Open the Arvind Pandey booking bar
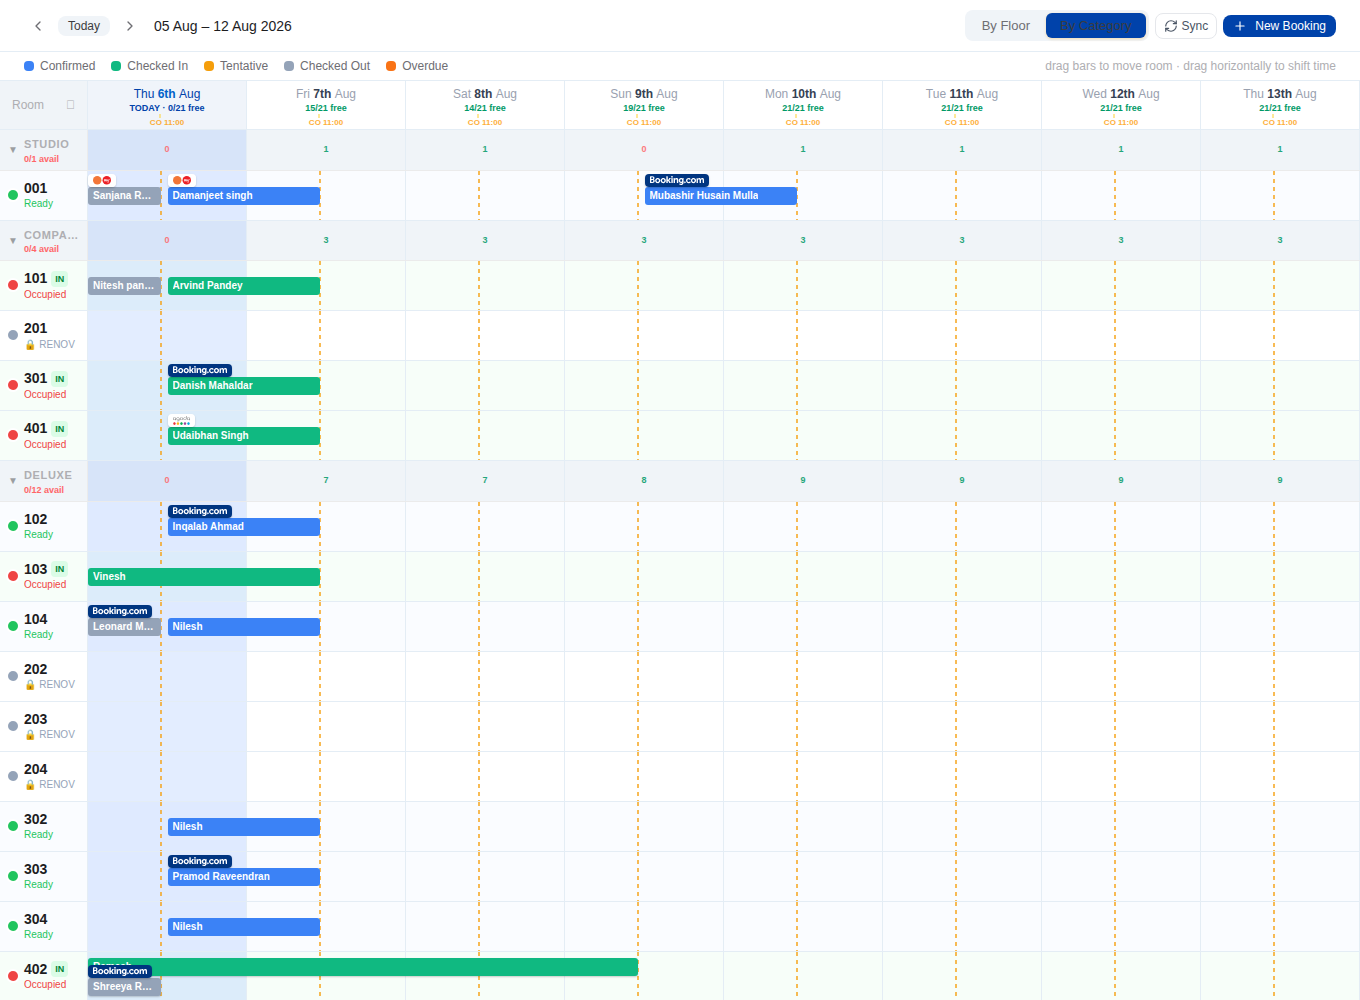Screen dimensions: 1360x1000 click(244, 286)
